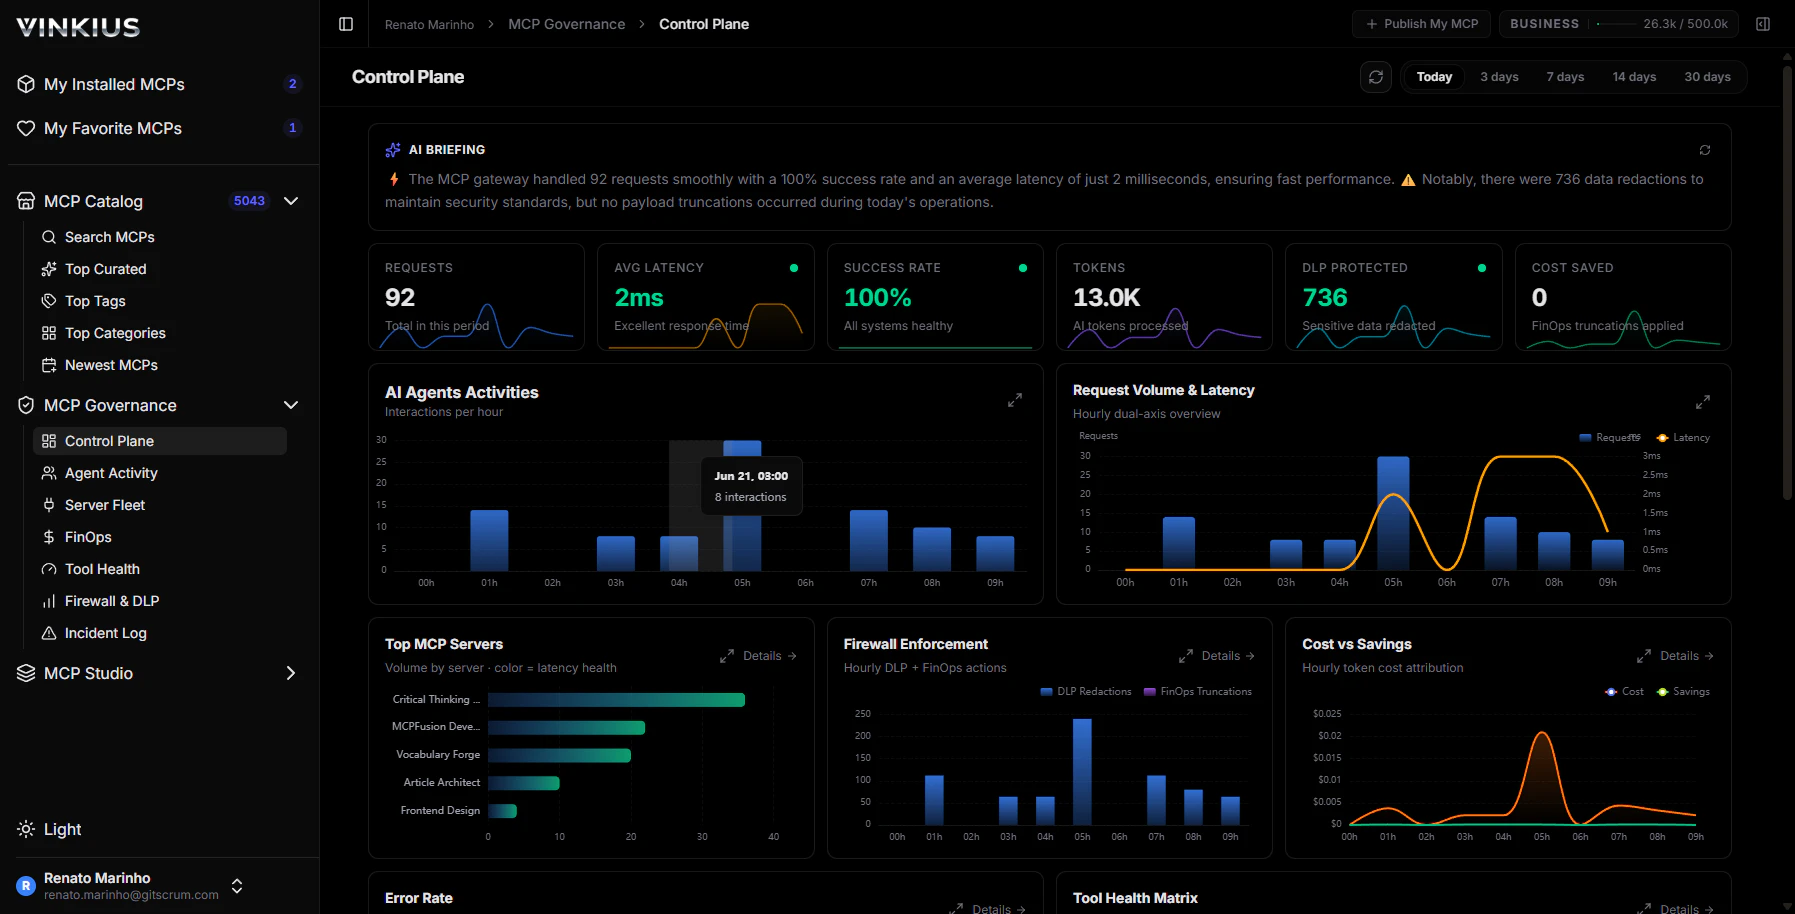The width and height of the screenshot is (1795, 914).
Task: Collapse the MCP Governance section
Action: [x=291, y=405]
